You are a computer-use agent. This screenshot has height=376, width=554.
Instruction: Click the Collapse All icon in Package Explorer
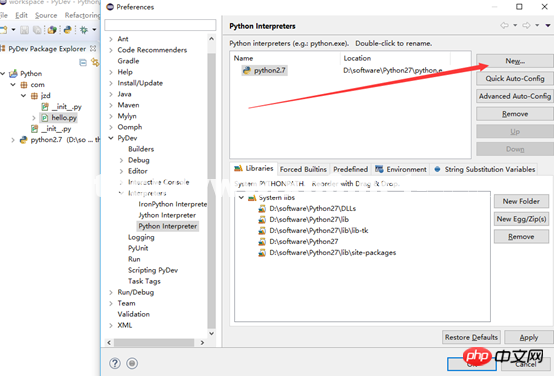pos(83,63)
